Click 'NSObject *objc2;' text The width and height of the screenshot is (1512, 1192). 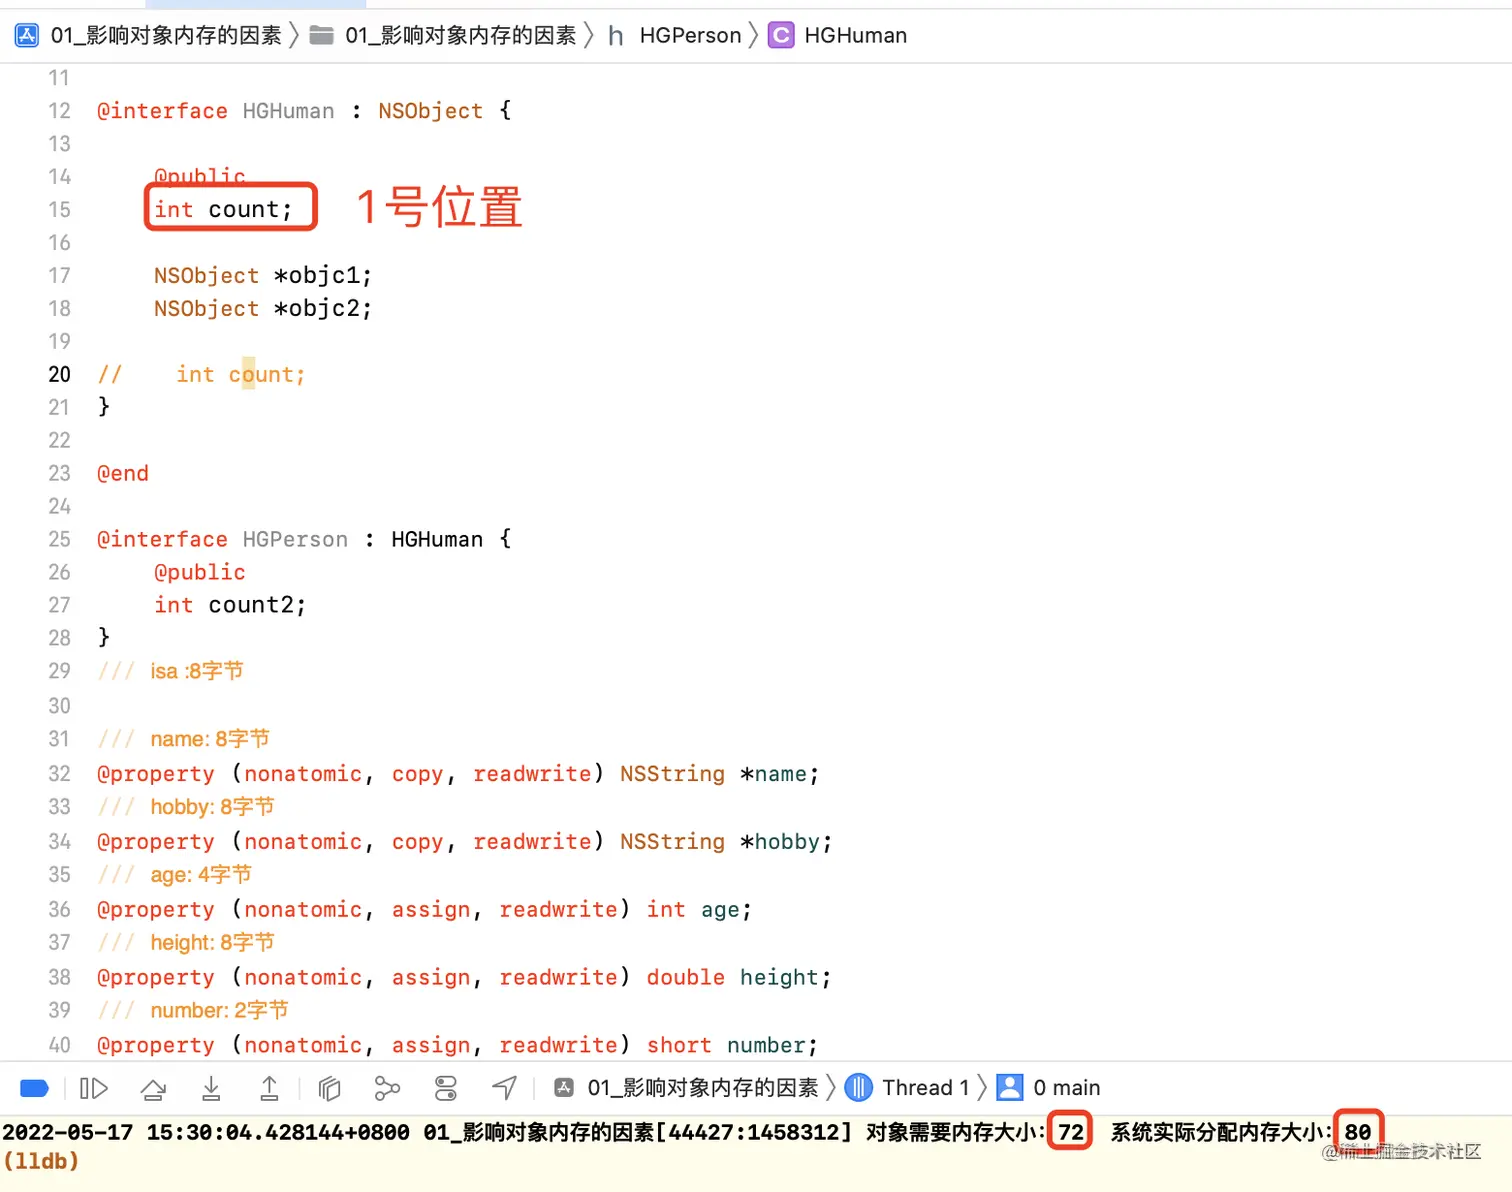[263, 309]
